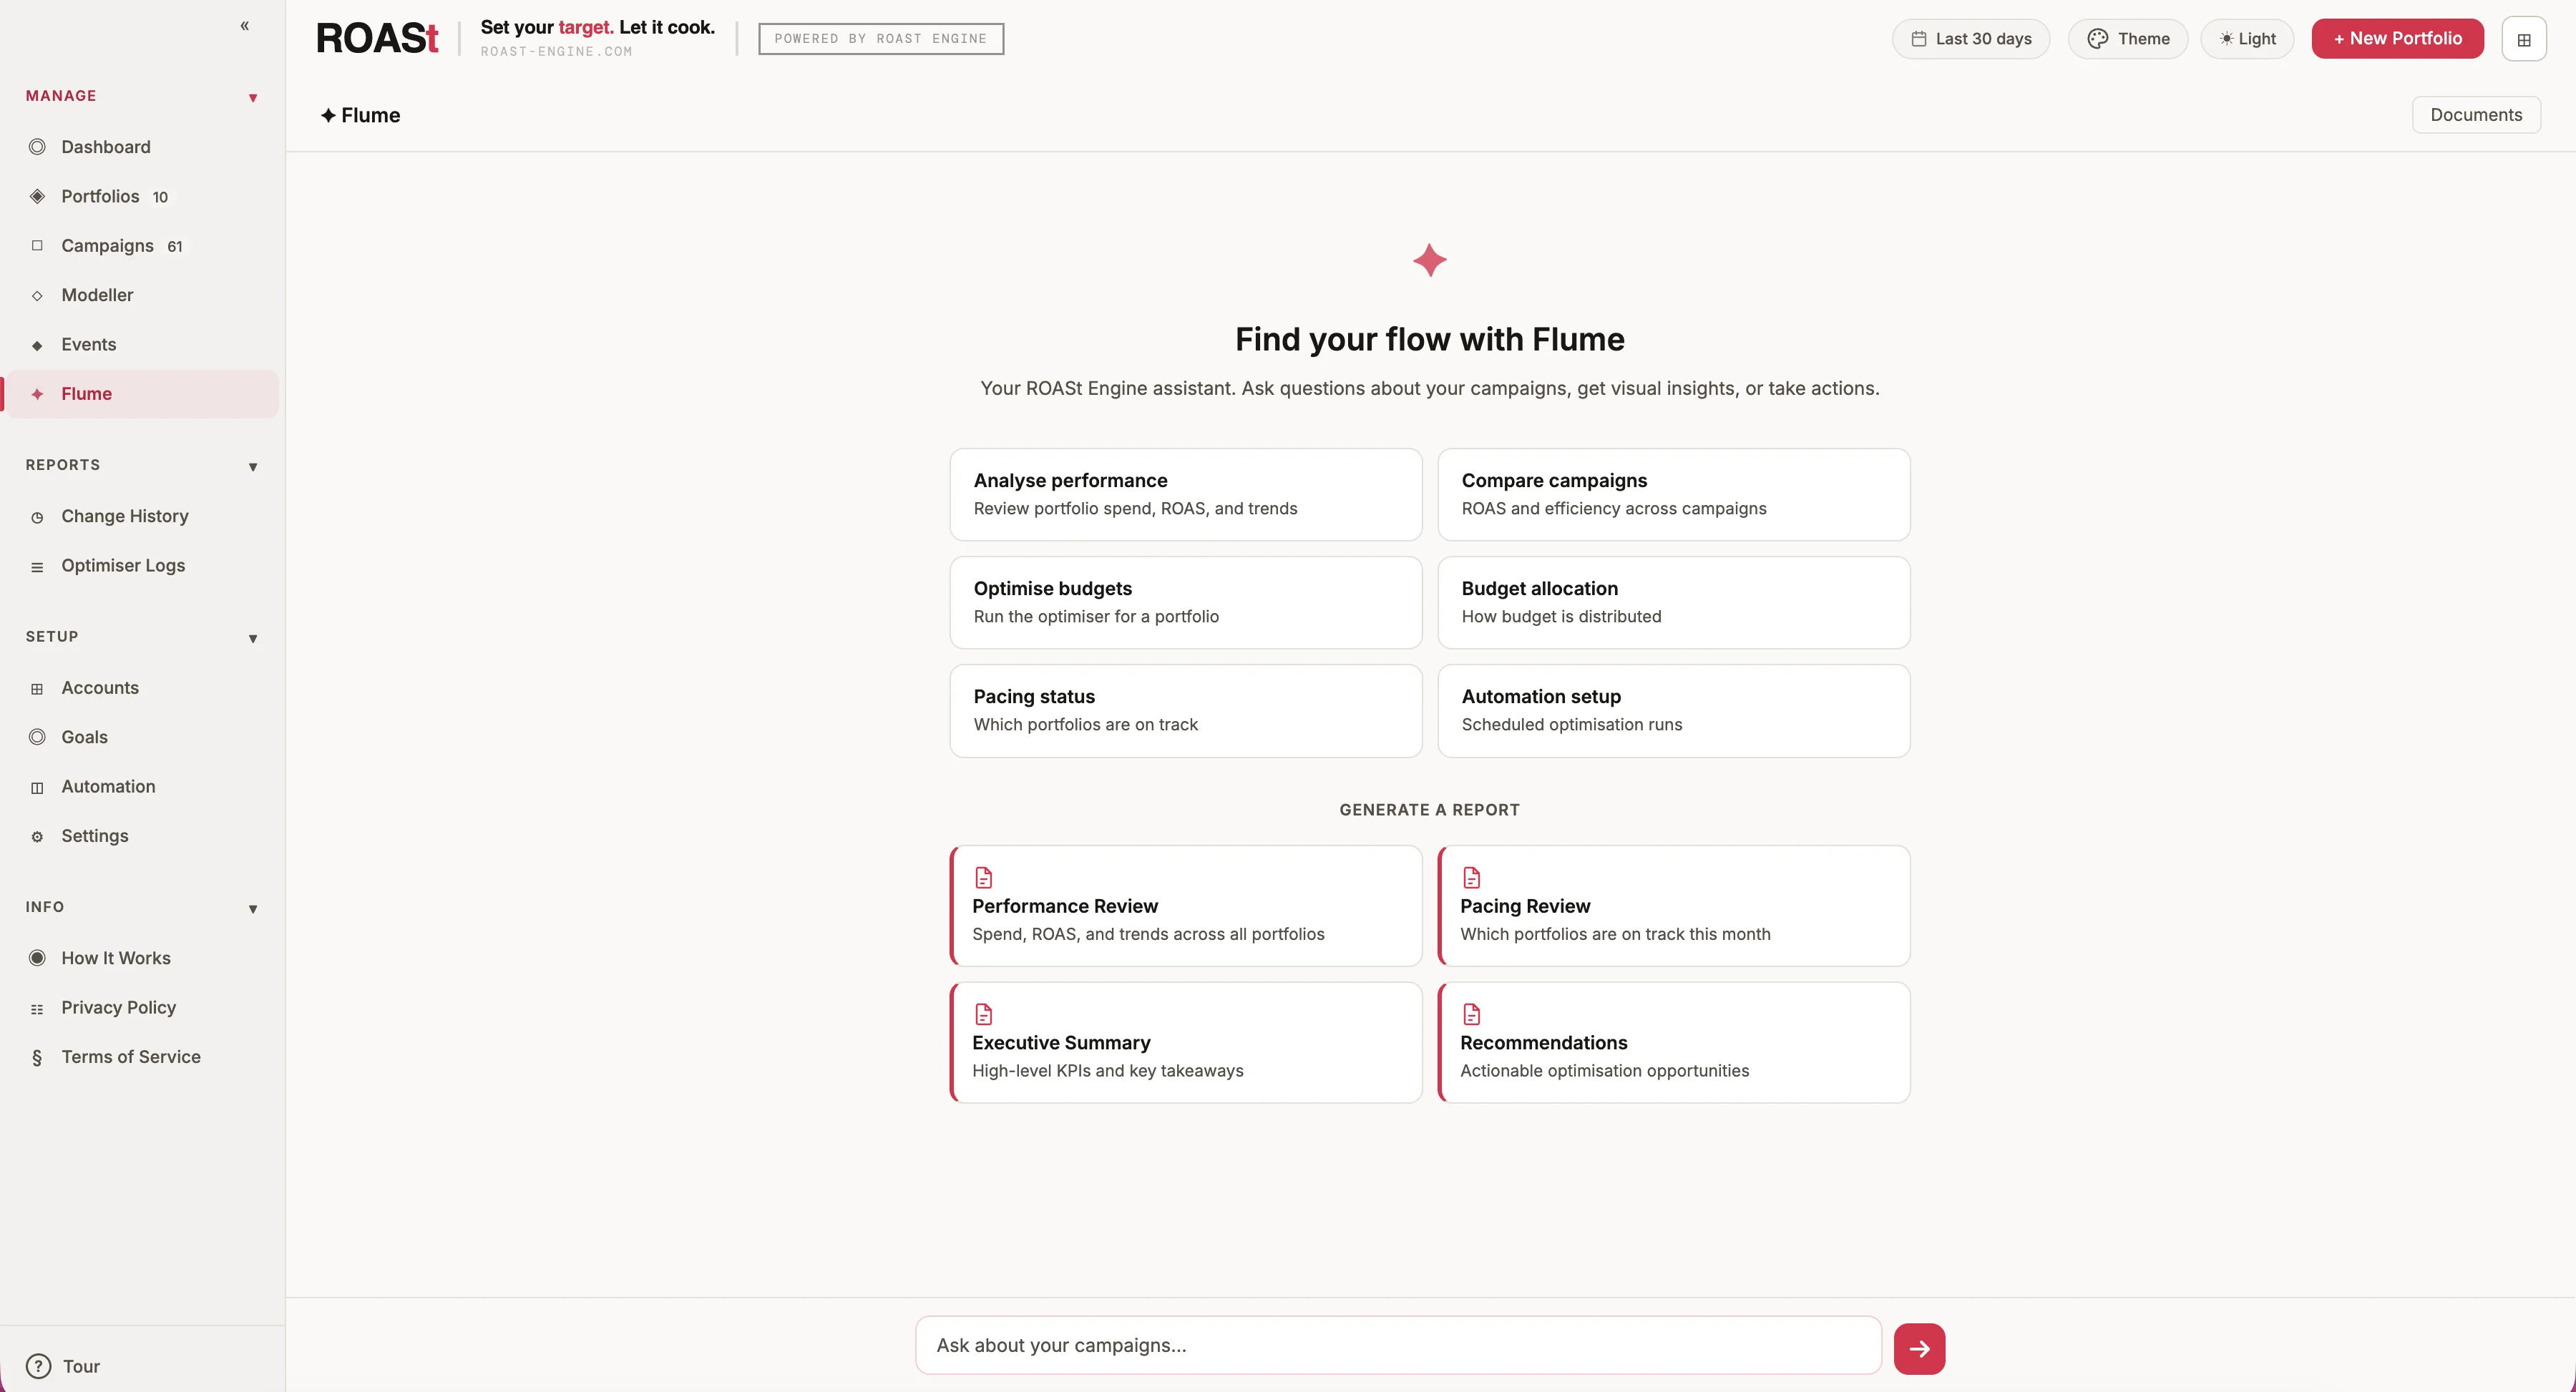2576x1392 pixels.
Task: Open Campaigns from the sidebar
Action: (x=108, y=245)
